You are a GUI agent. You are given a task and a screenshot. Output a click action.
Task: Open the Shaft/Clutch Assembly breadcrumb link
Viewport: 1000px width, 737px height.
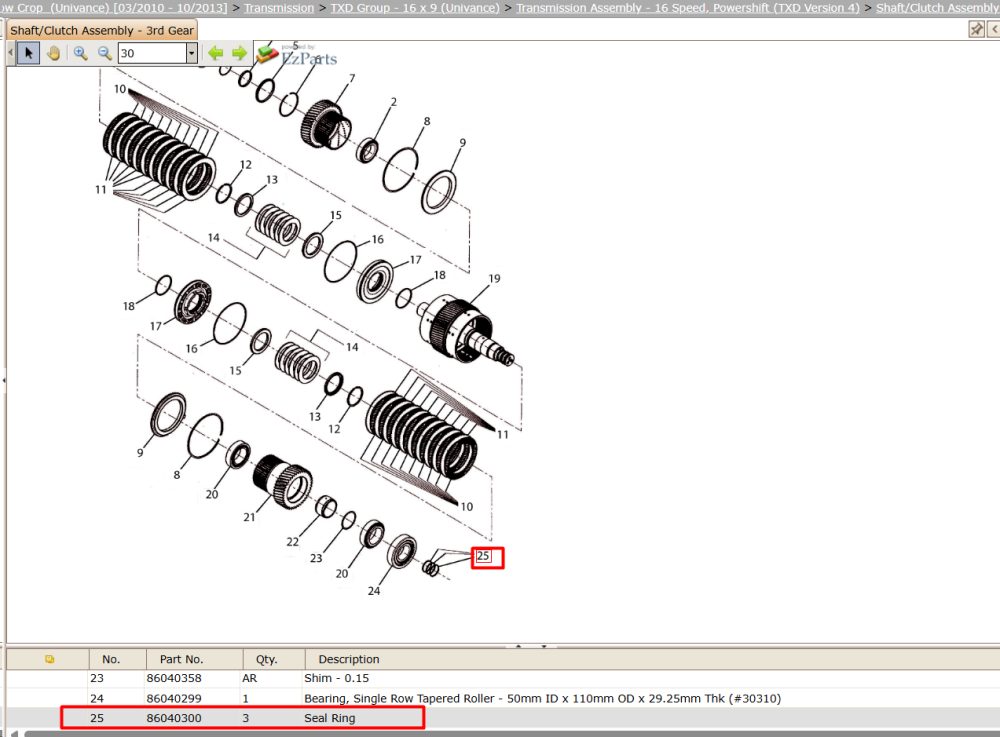point(938,8)
